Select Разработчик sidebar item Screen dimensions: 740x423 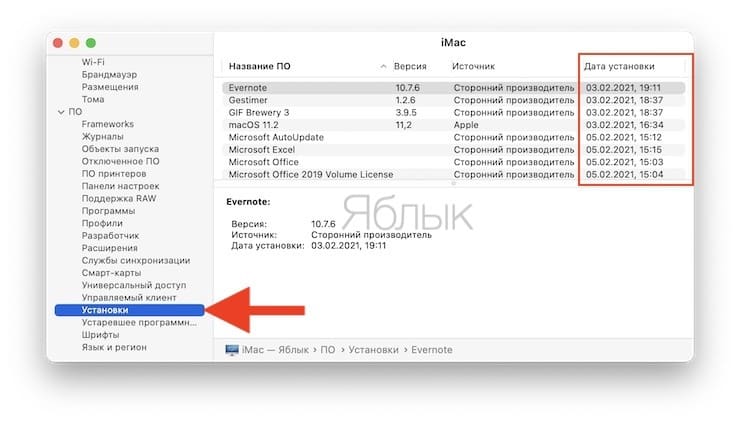click(x=110, y=236)
